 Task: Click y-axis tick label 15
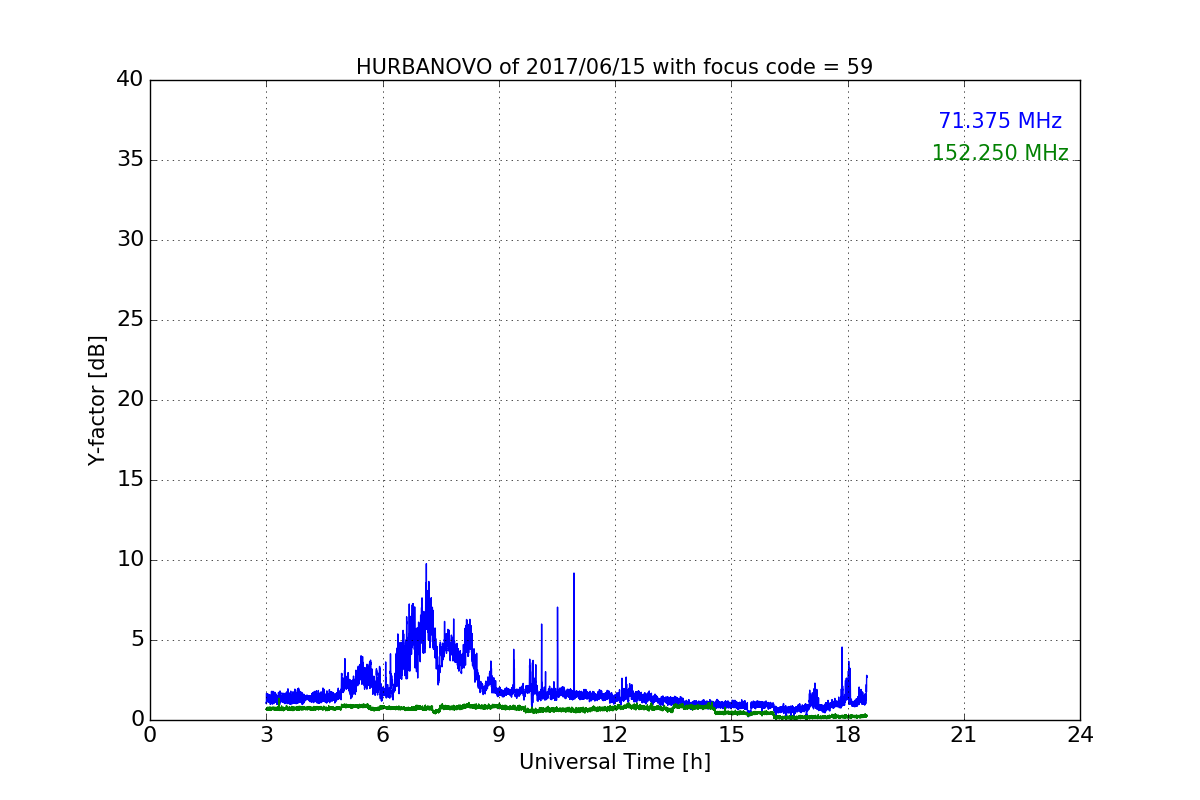130,480
